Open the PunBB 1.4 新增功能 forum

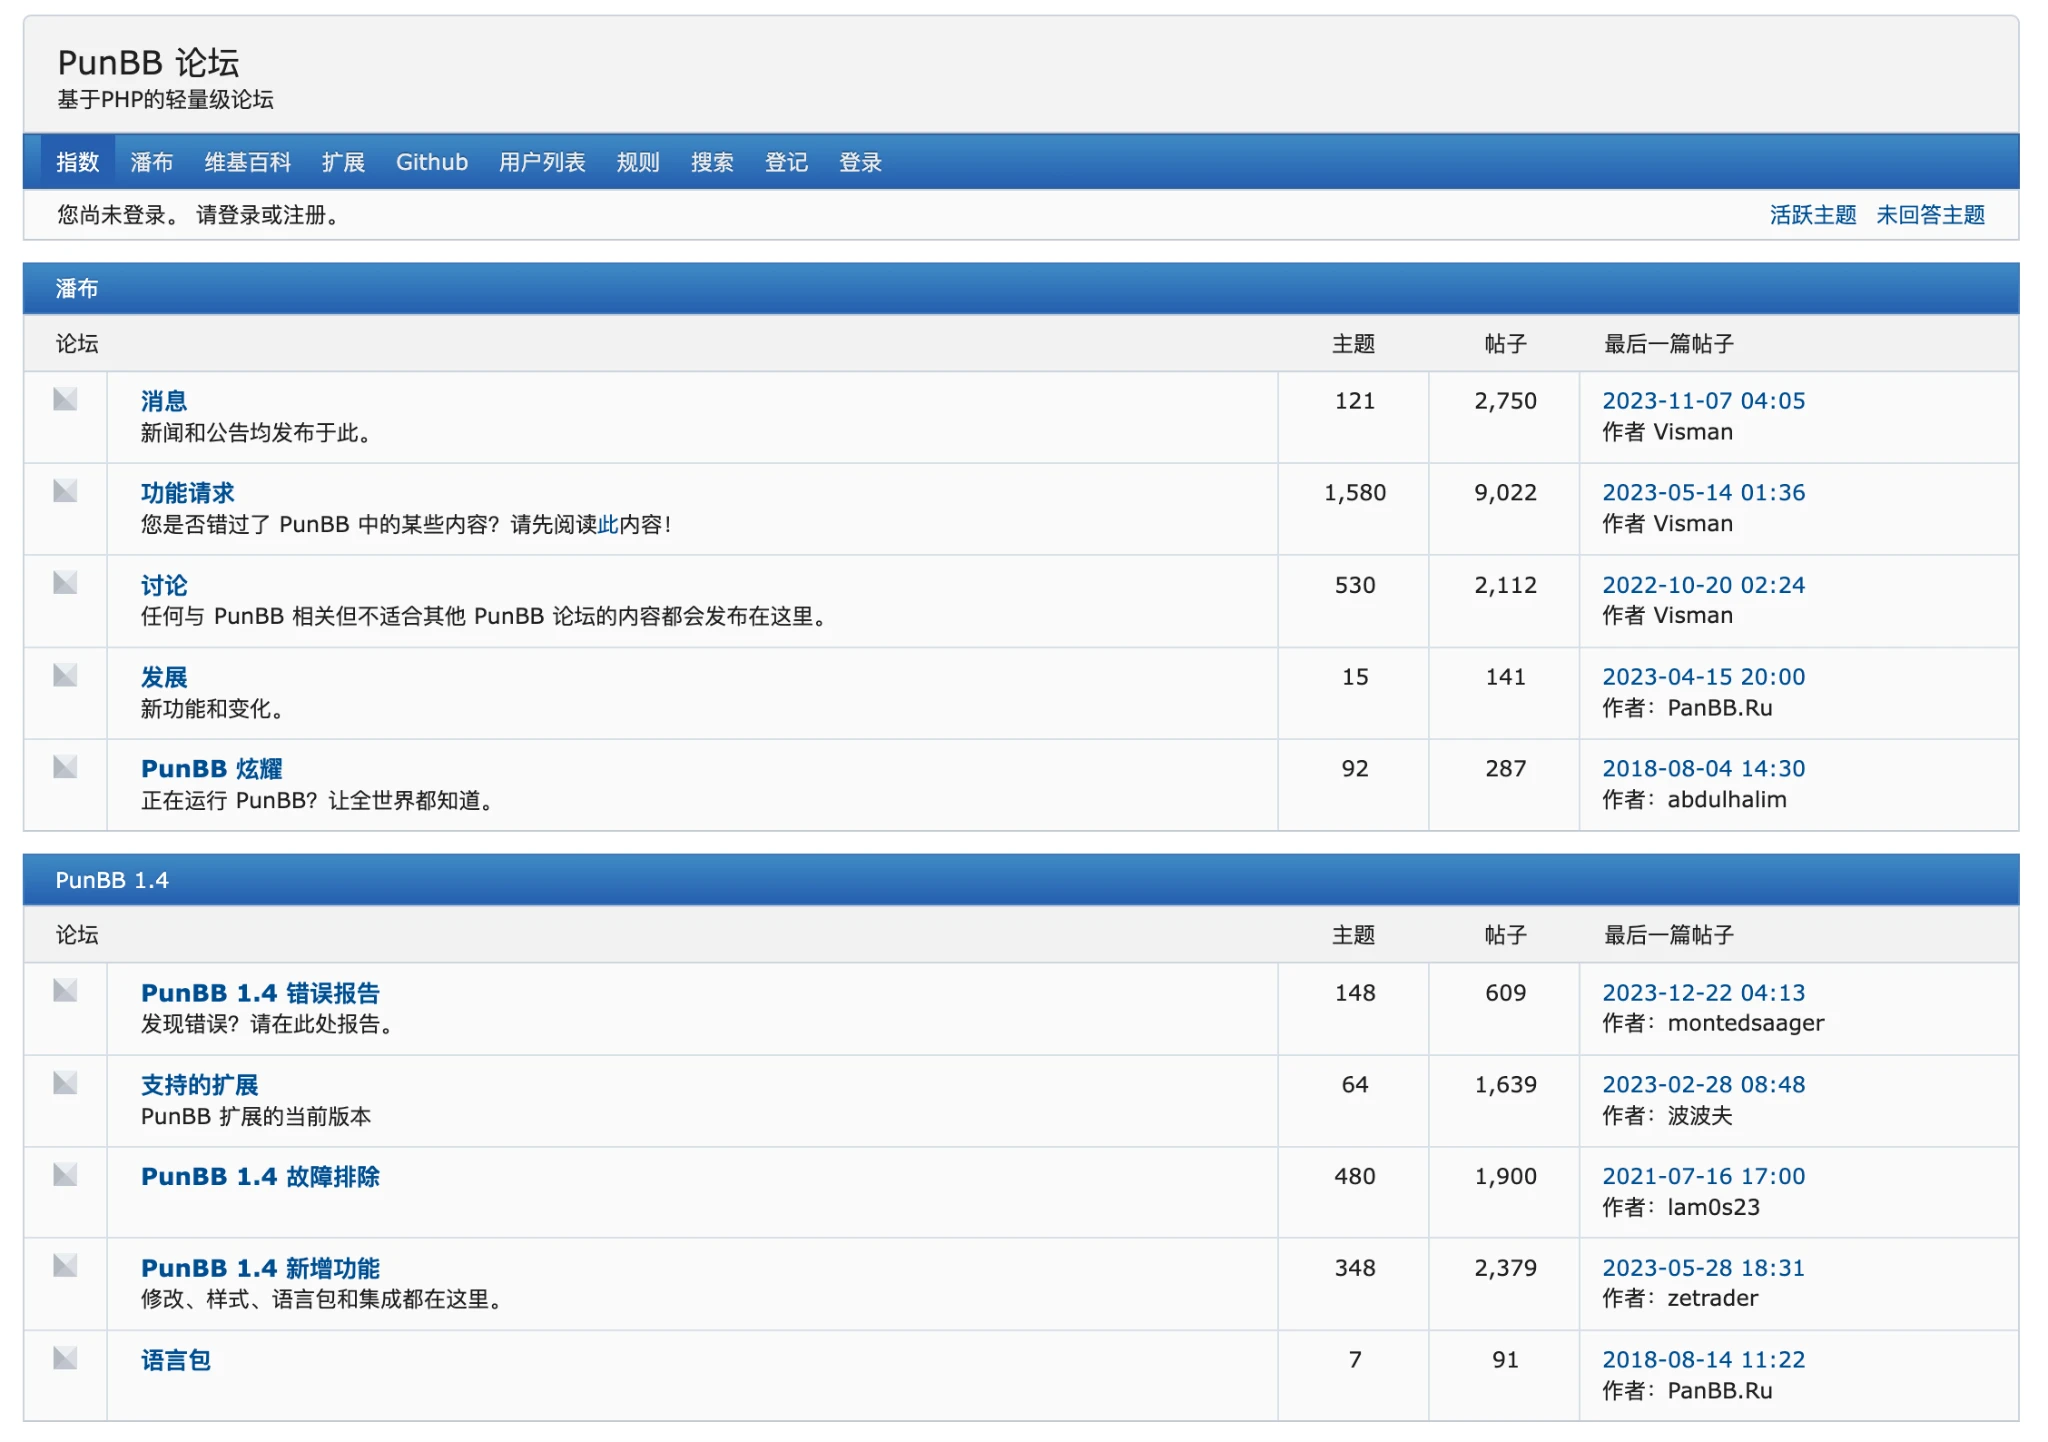260,1269
